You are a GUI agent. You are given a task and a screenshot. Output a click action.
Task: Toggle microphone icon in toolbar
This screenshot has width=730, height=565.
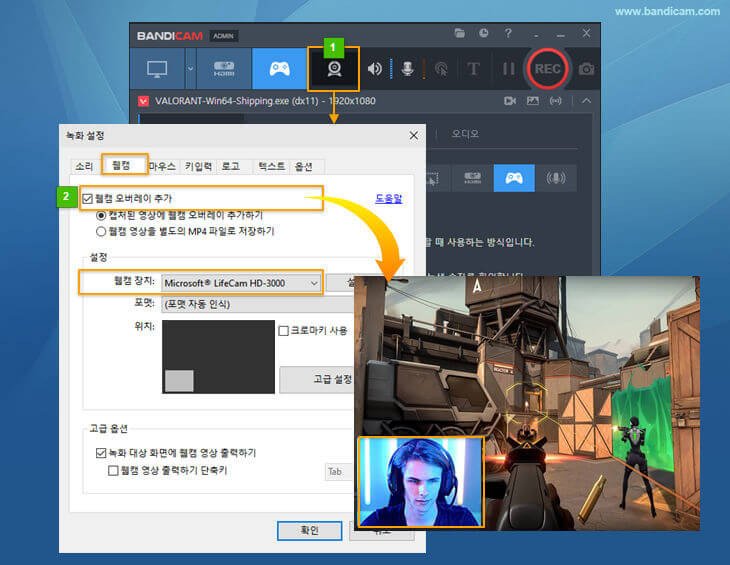click(x=407, y=69)
